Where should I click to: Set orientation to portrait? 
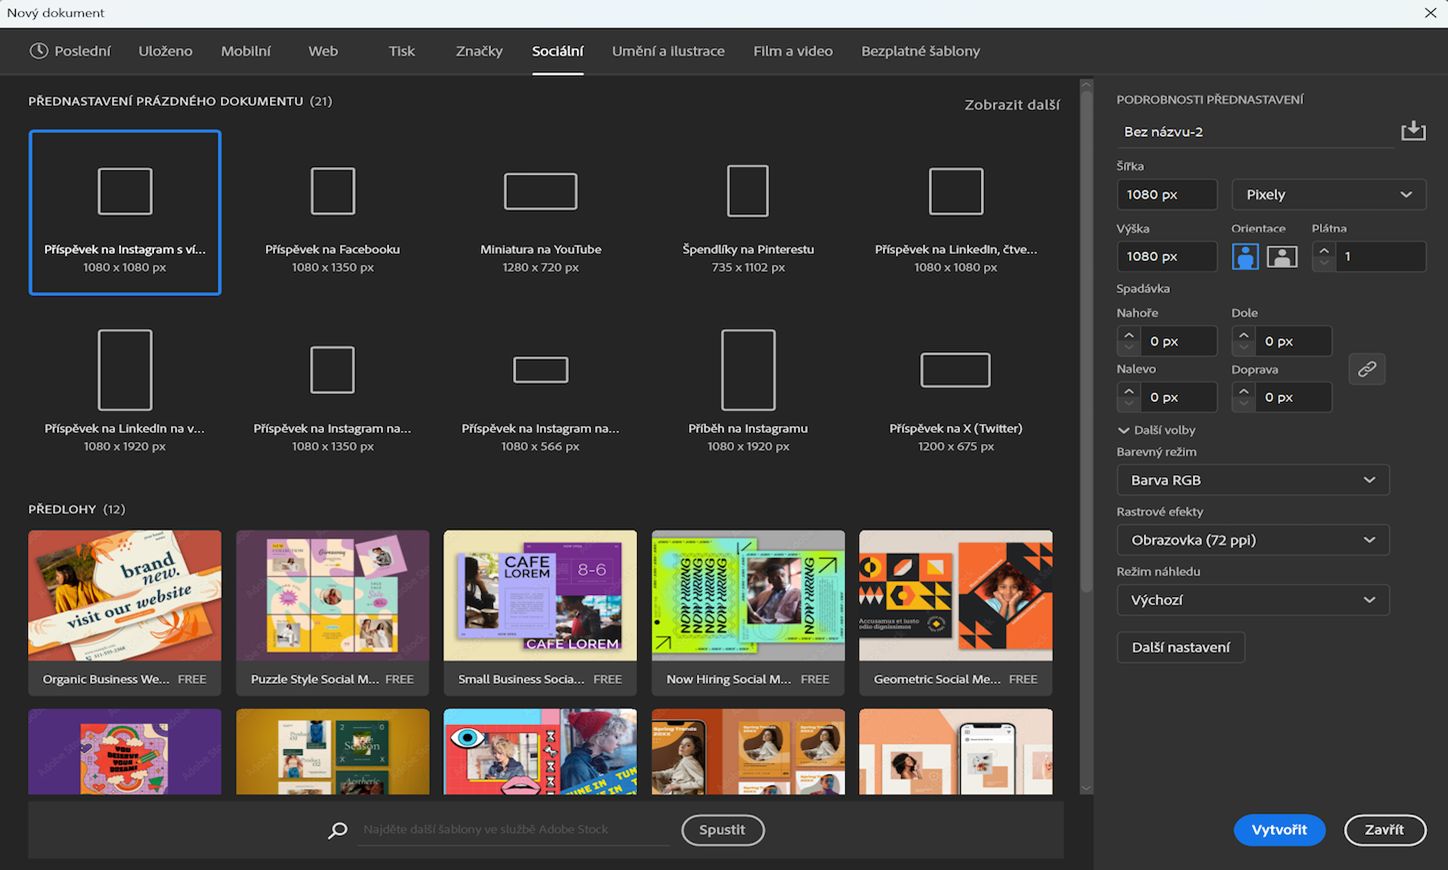click(1245, 257)
